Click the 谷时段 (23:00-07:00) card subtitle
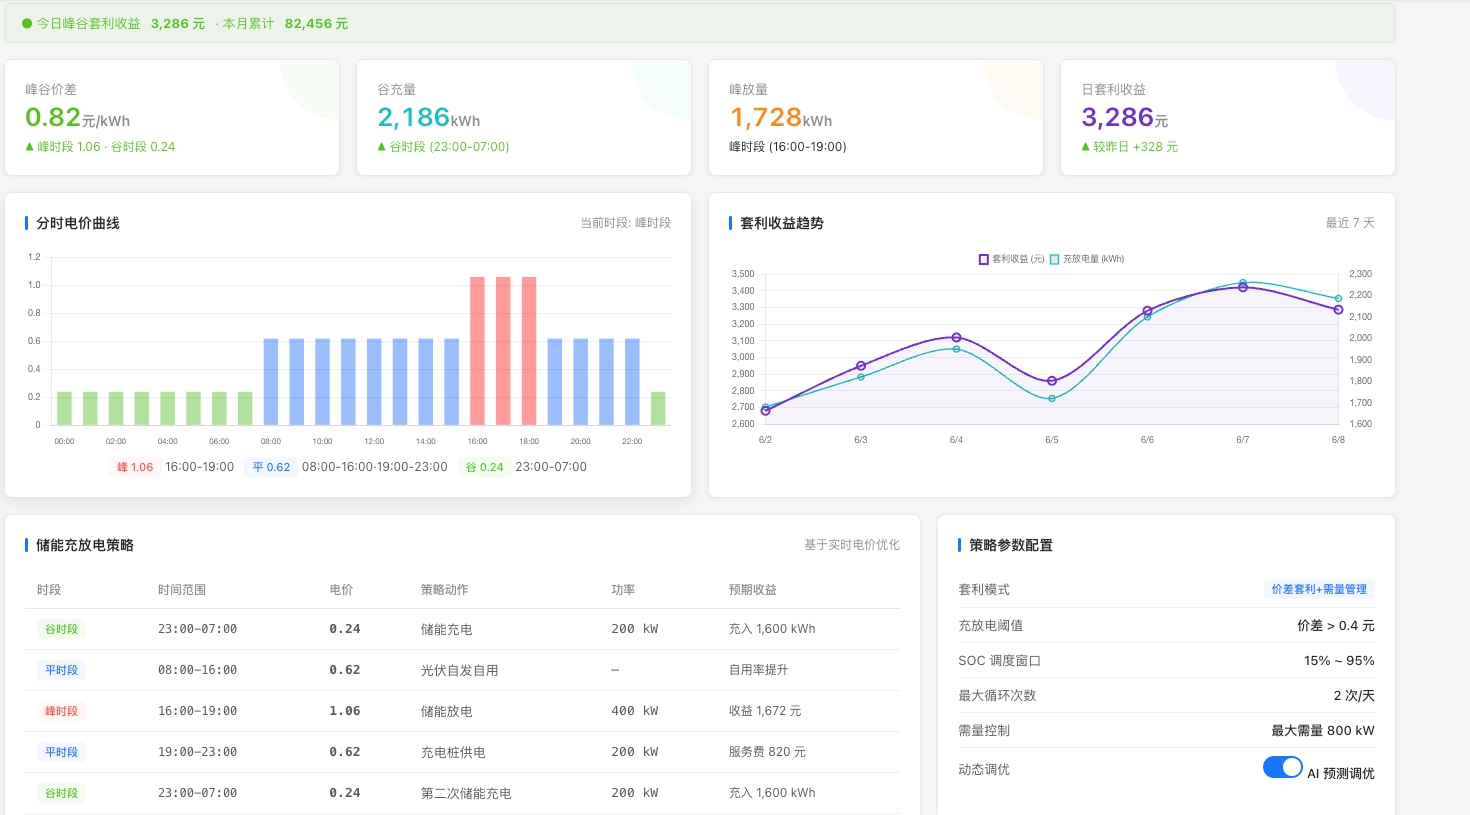1470x815 pixels. (x=443, y=147)
